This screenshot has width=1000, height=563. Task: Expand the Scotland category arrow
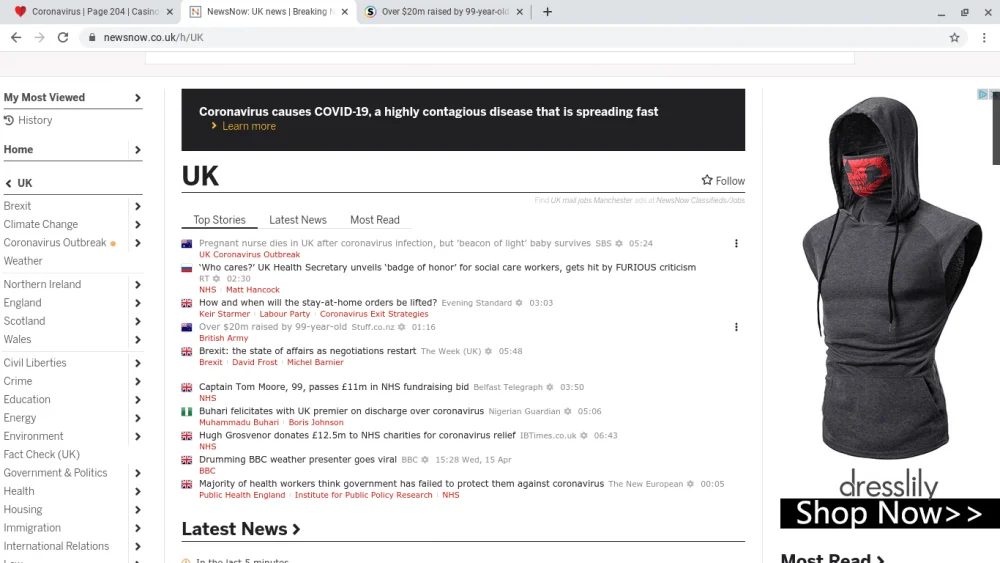[138, 321]
